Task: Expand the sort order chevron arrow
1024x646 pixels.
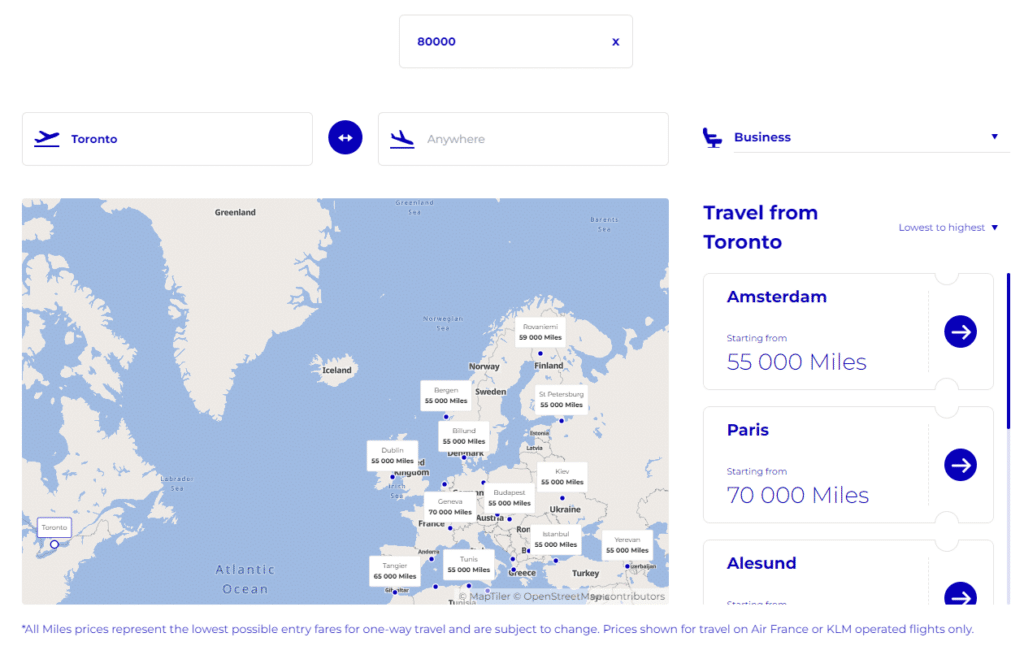Action: pyautogui.click(x=993, y=227)
